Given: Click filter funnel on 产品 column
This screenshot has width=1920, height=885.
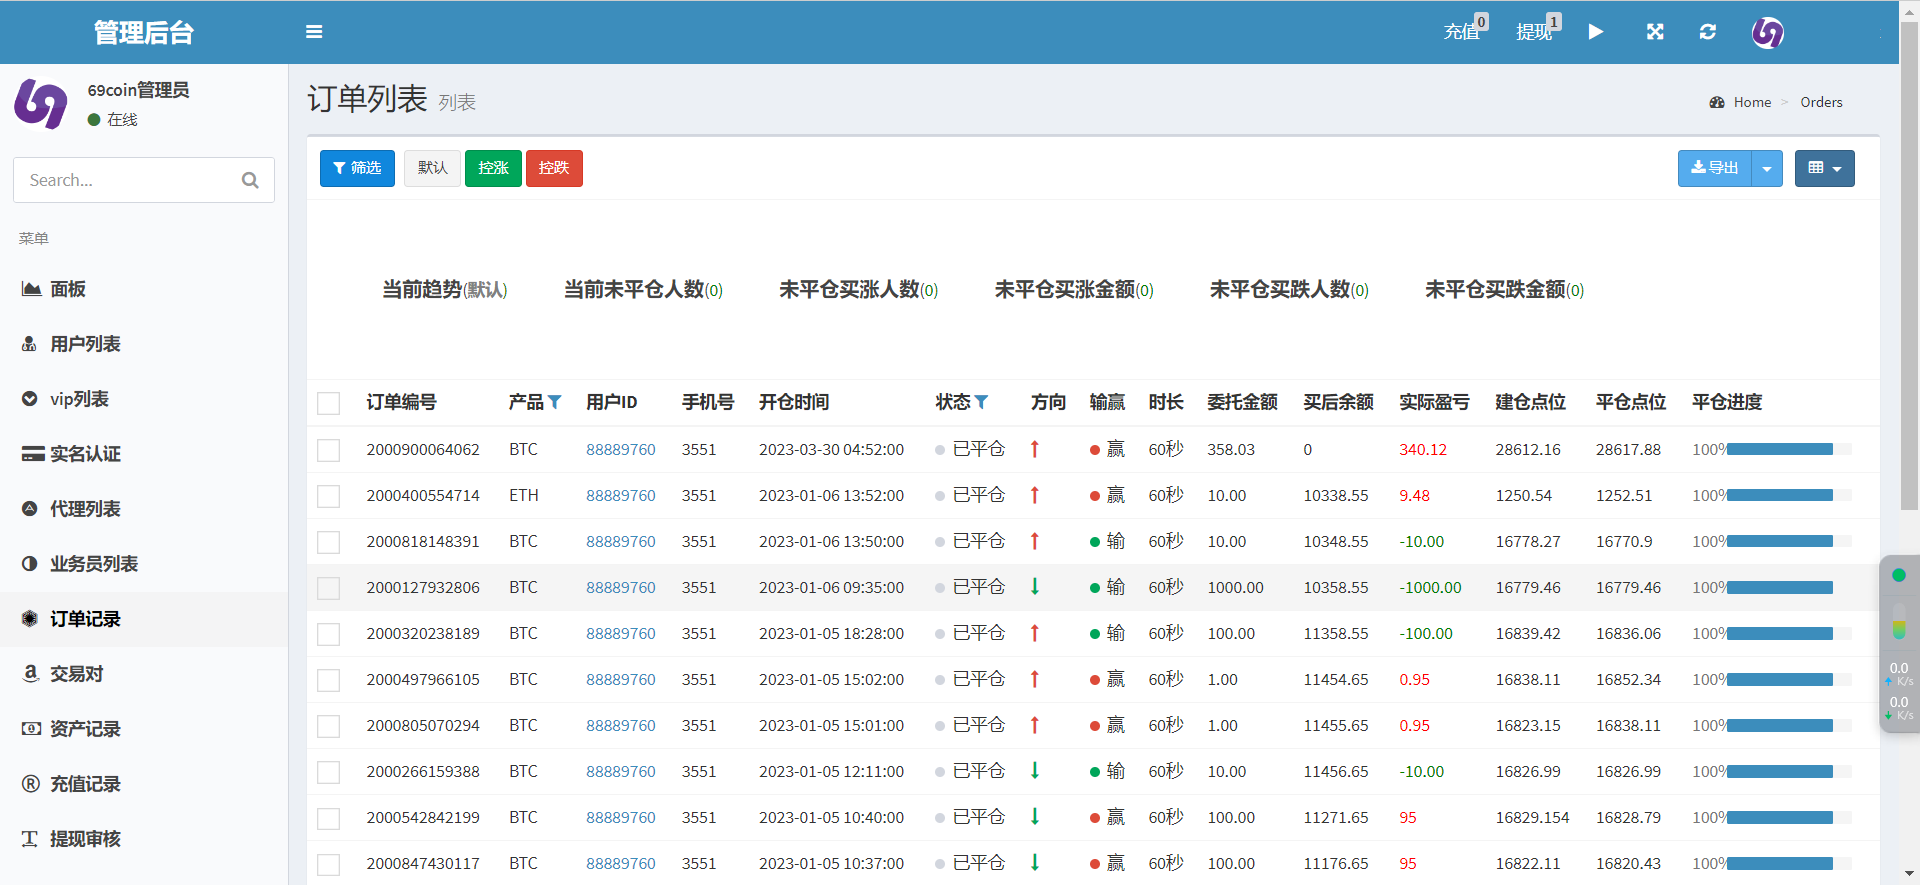Looking at the screenshot, I should 555,402.
